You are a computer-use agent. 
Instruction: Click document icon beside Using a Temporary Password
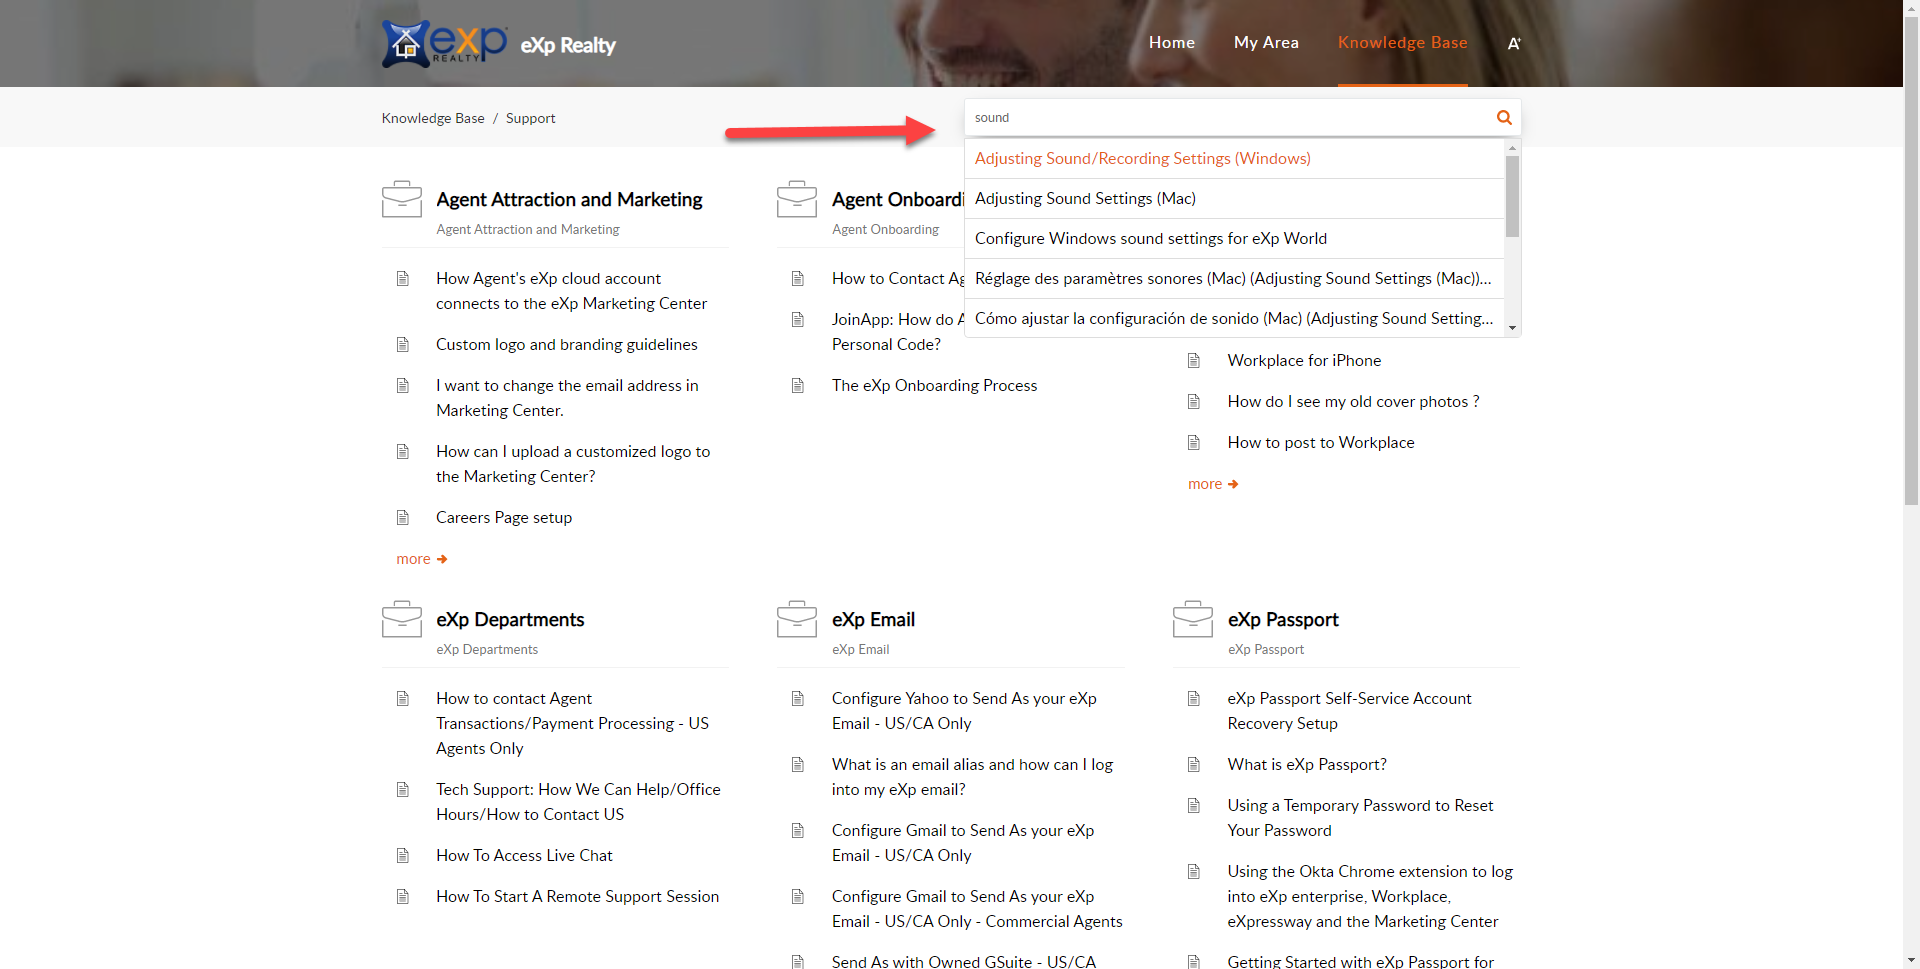pos(1194,805)
